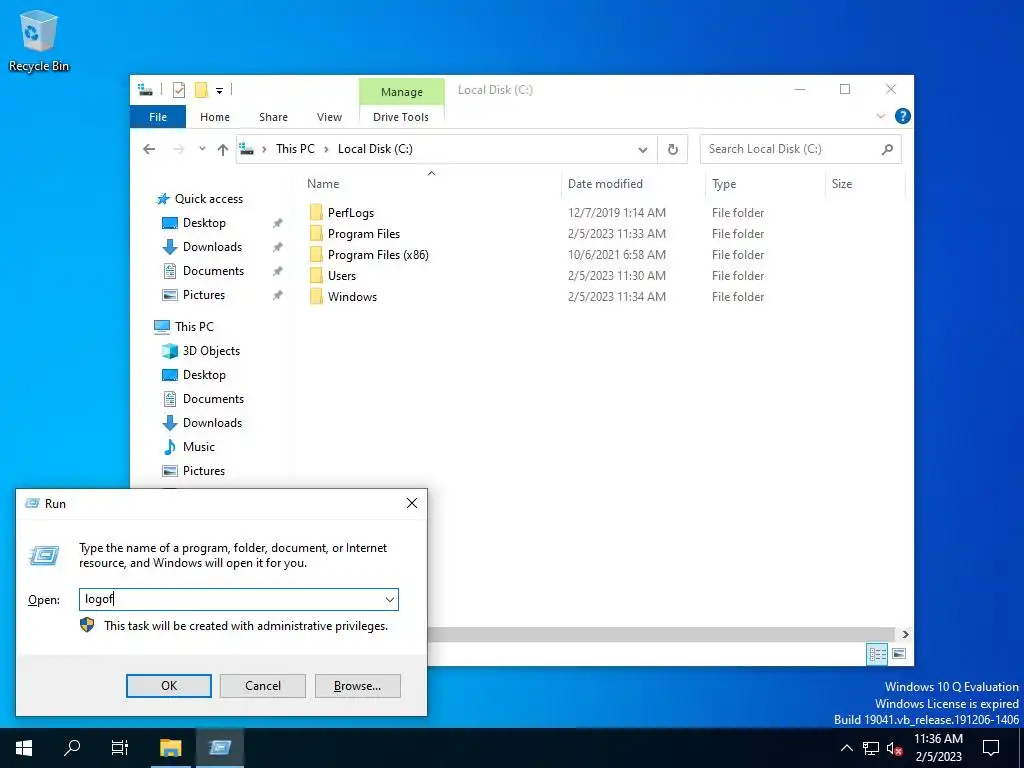Open pinned Pictures under Quick access

tap(204, 295)
